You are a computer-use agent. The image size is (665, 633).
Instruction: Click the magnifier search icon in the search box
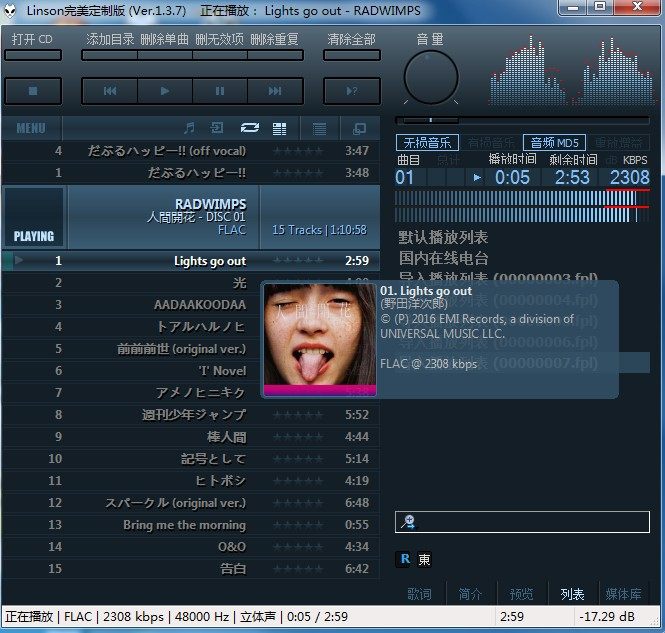[x=409, y=522]
